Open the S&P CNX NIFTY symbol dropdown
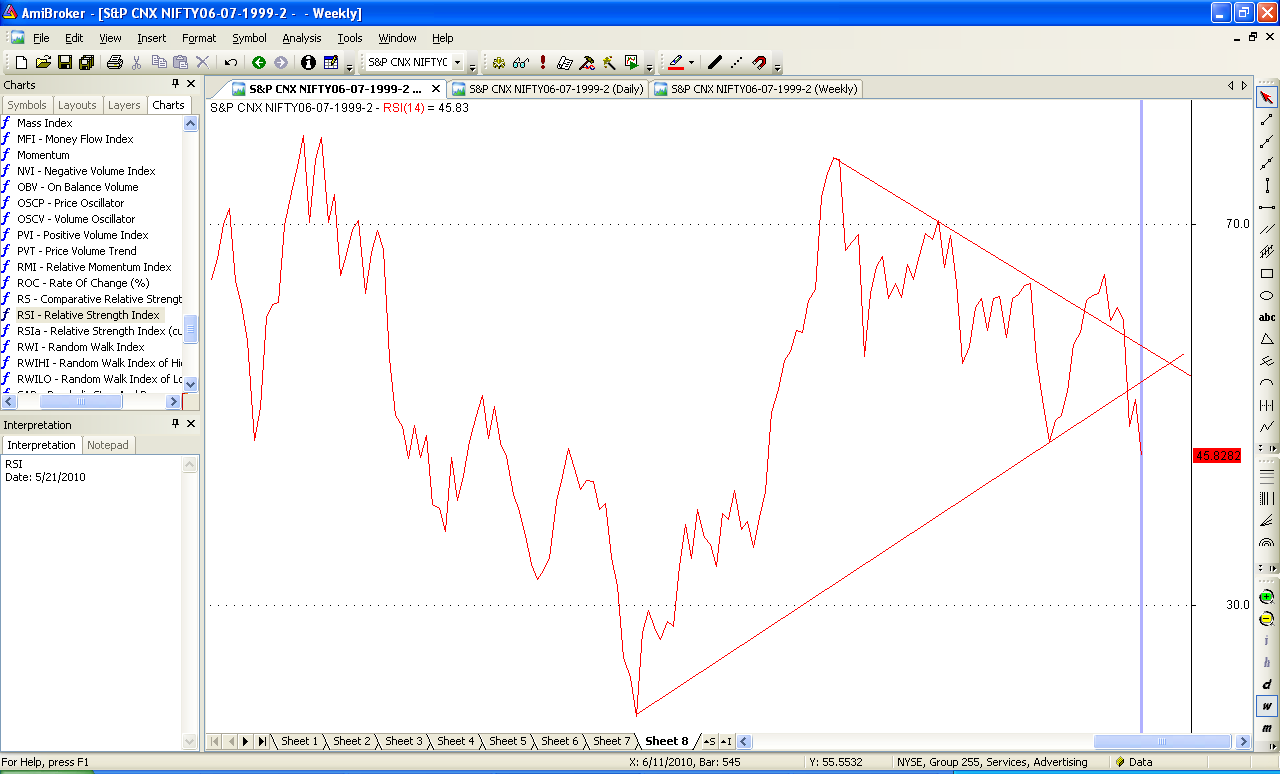Viewport: 1280px width, 774px height. pyautogui.click(x=458, y=62)
